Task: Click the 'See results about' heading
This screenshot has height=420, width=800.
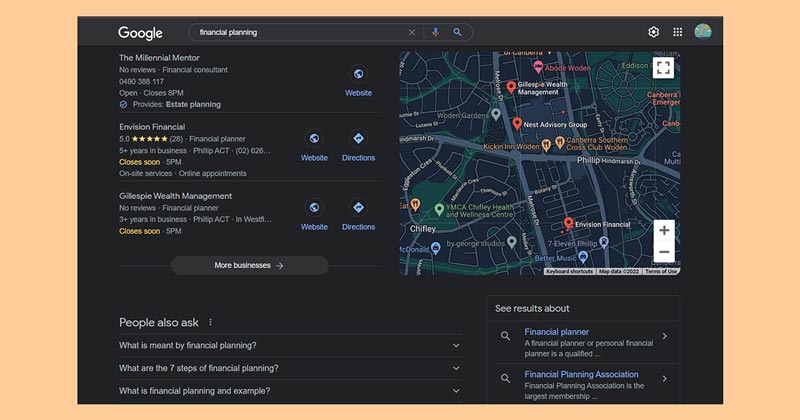Action: pyautogui.click(x=532, y=308)
